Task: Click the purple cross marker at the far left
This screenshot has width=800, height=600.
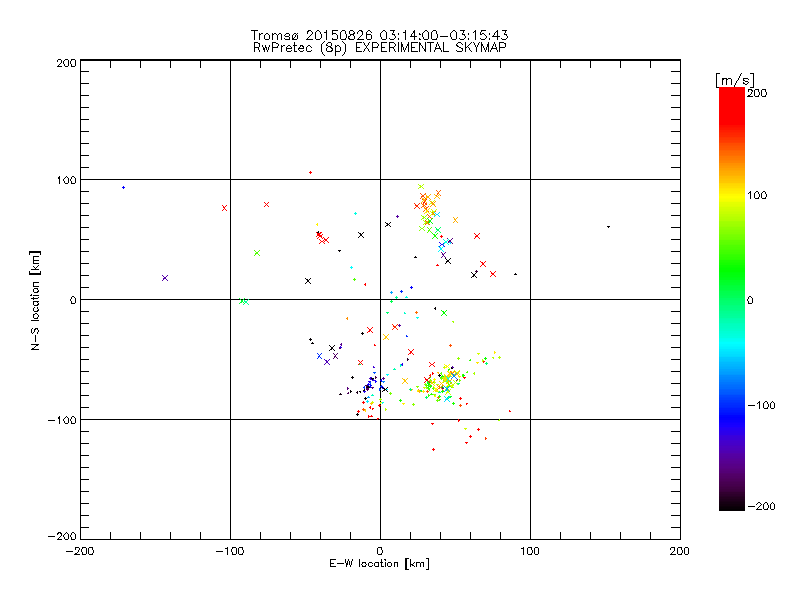Action: 165,278
